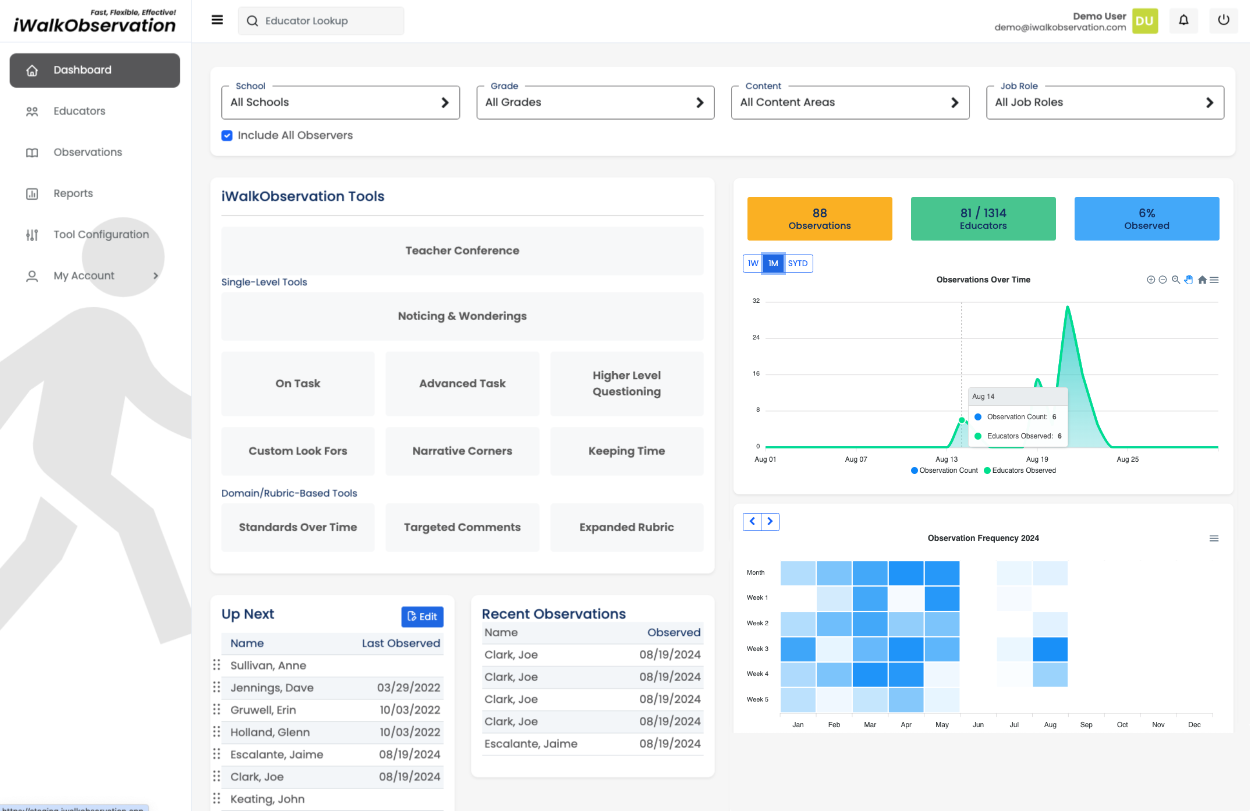The width and height of the screenshot is (1250, 811).
Task: Launch On Task tool
Action: tap(298, 383)
